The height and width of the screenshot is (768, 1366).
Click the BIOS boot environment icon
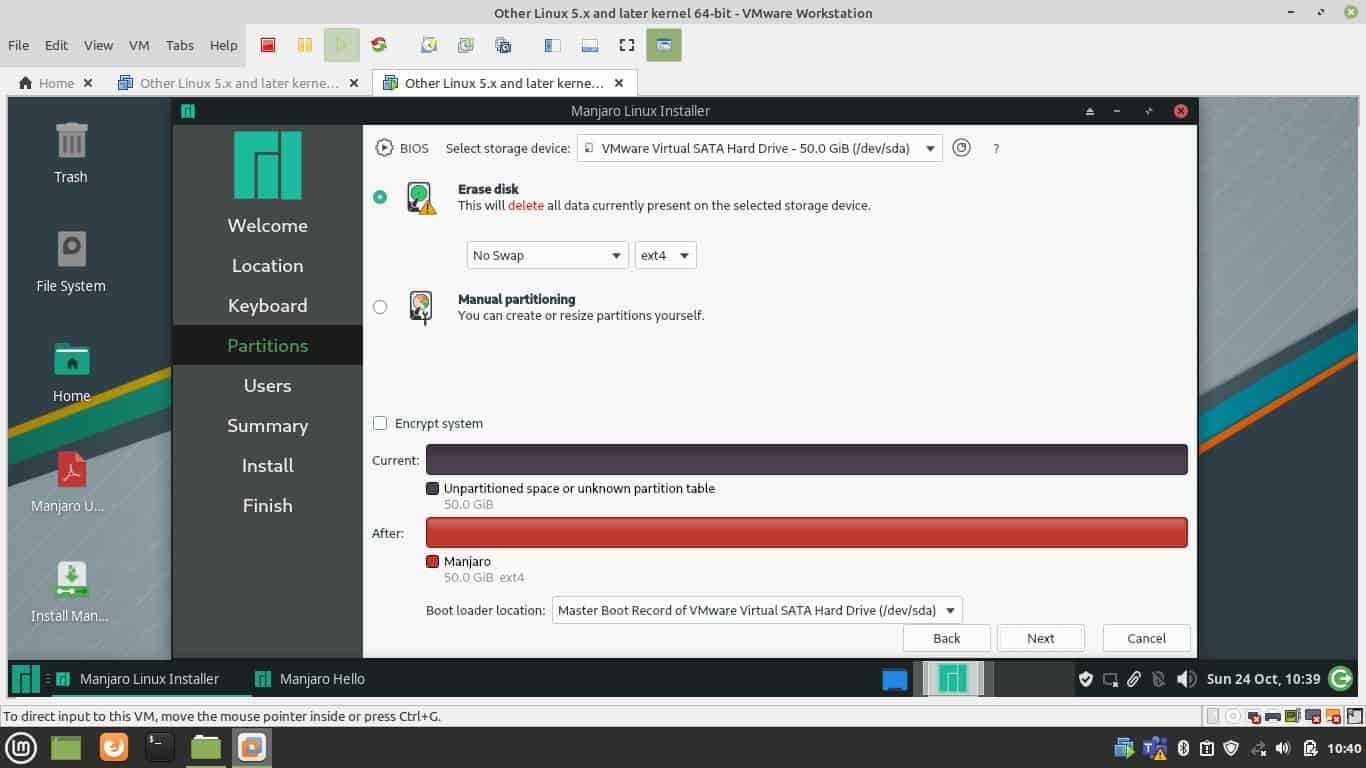pos(384,148)
